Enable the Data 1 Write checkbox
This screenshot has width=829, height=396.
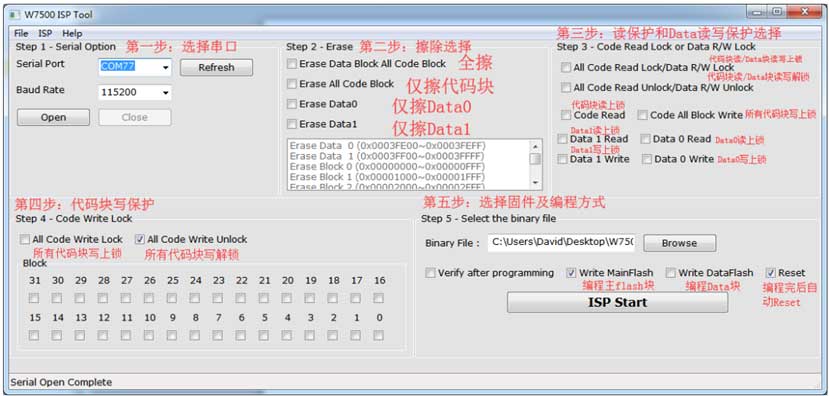tap(563, 159)
